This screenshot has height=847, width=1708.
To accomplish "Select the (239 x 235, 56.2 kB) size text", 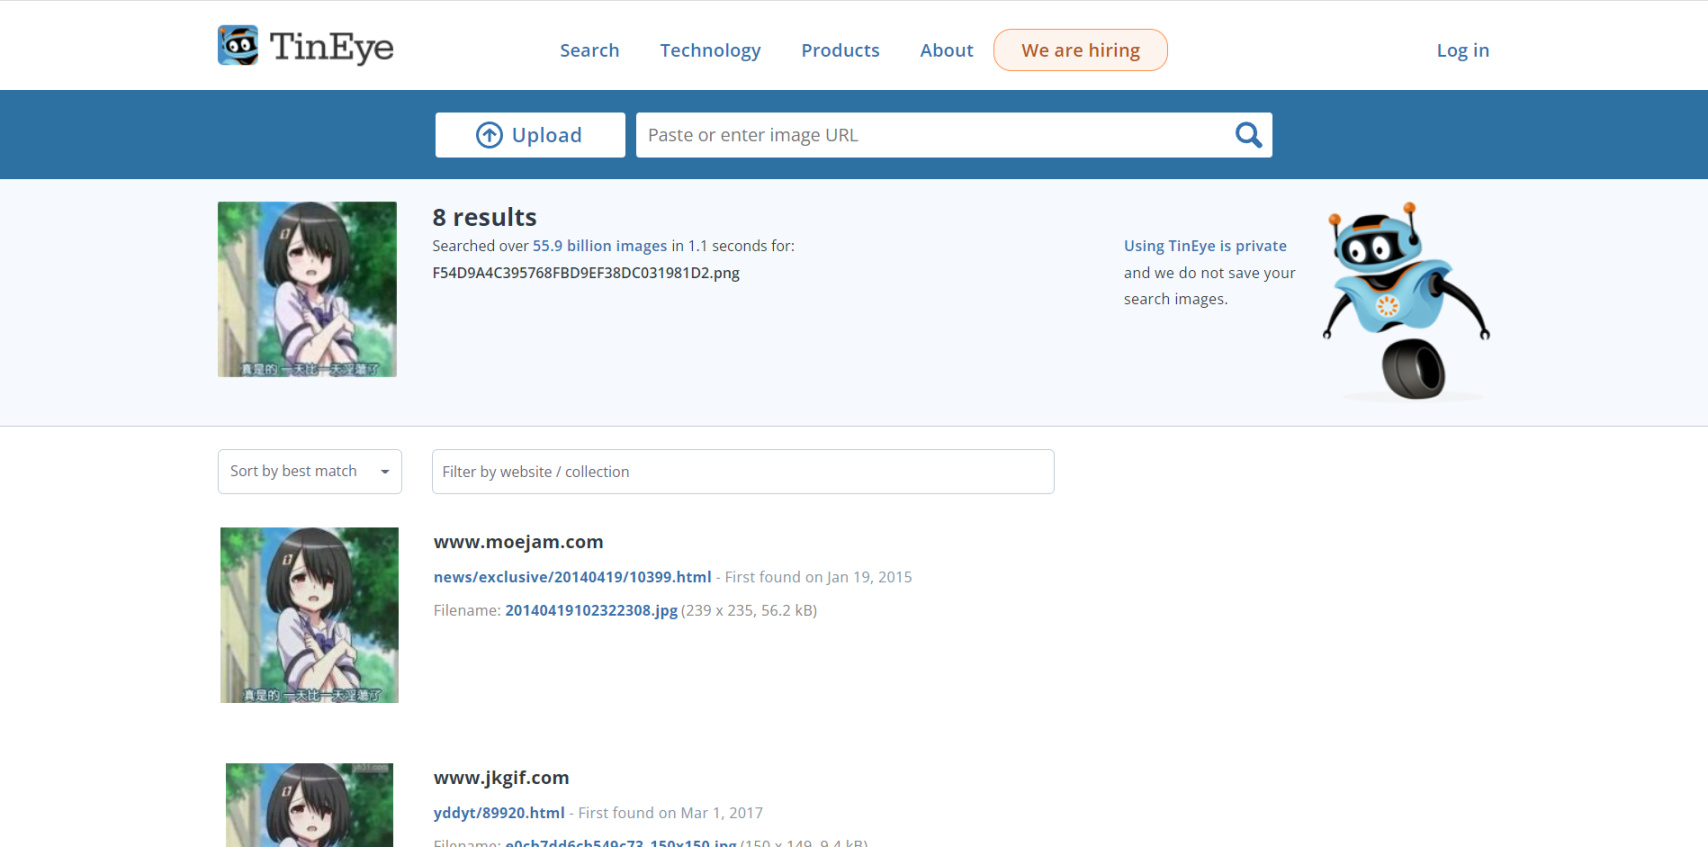I will point(749,610).
